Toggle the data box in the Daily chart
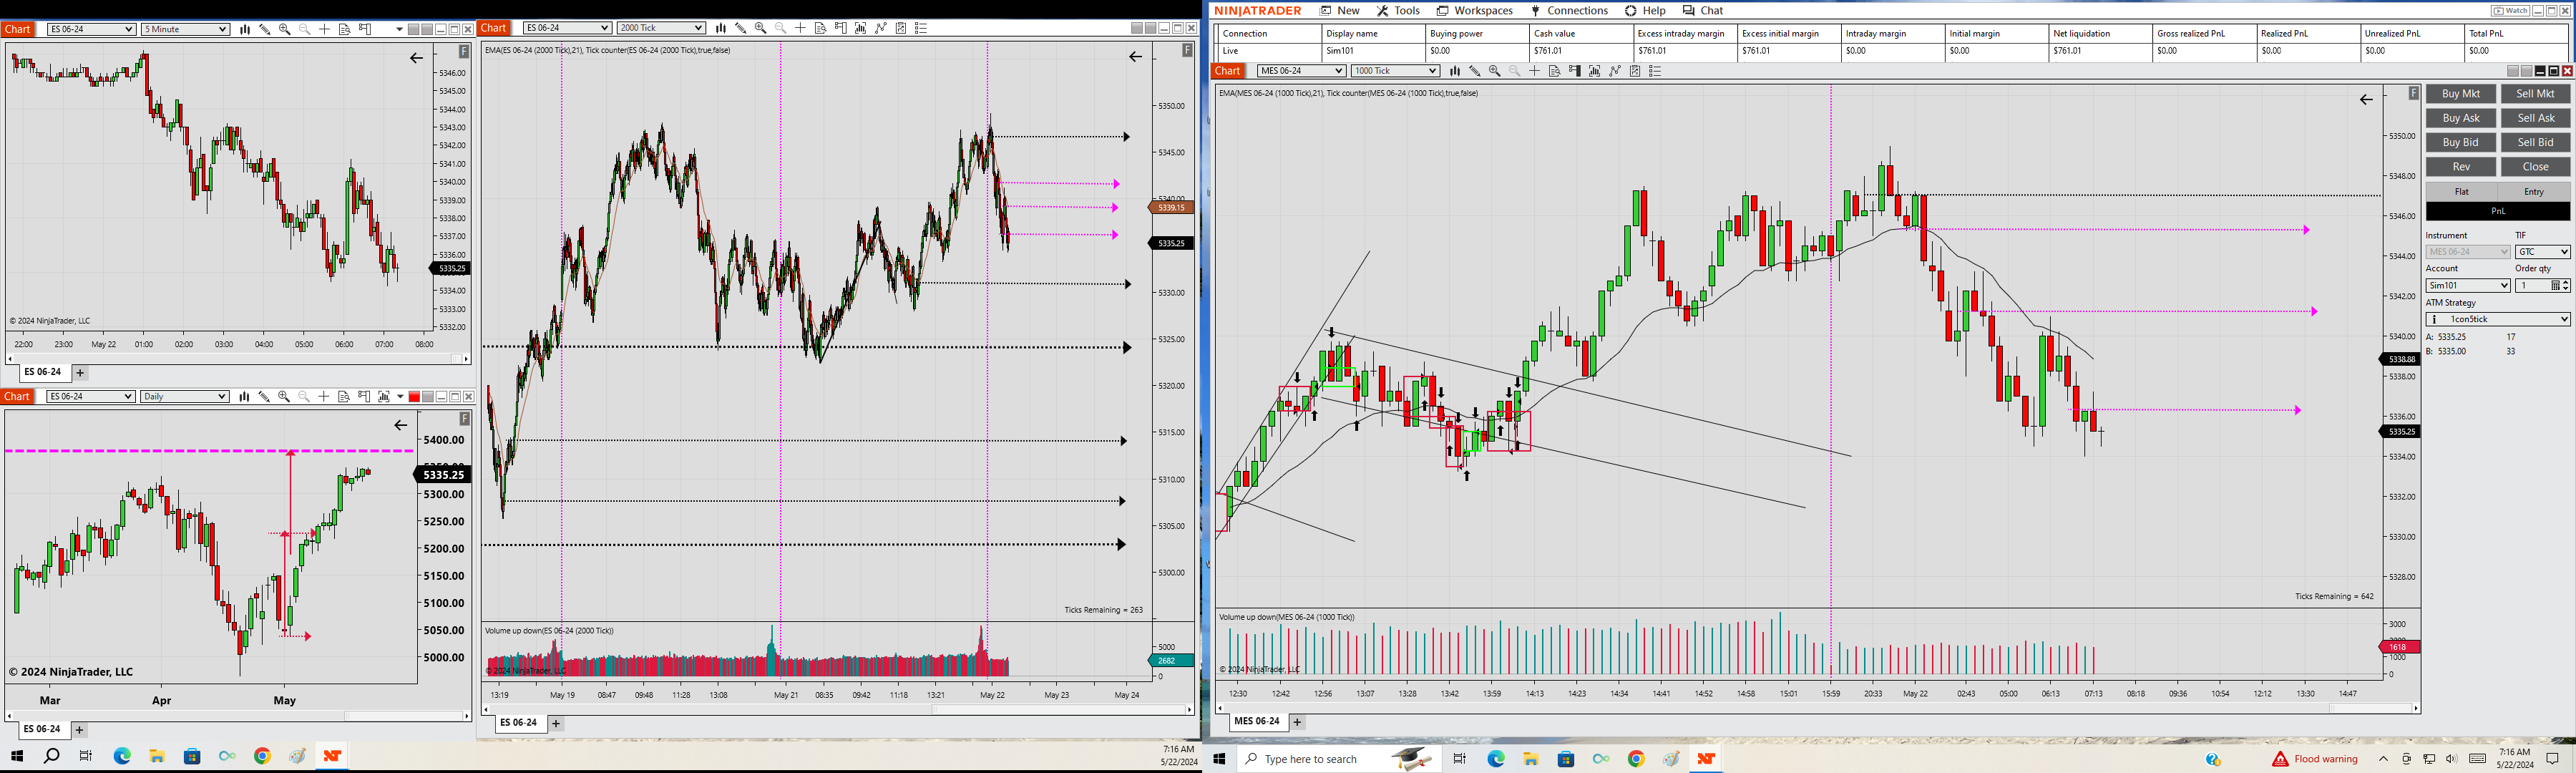 tap(343, 397)
